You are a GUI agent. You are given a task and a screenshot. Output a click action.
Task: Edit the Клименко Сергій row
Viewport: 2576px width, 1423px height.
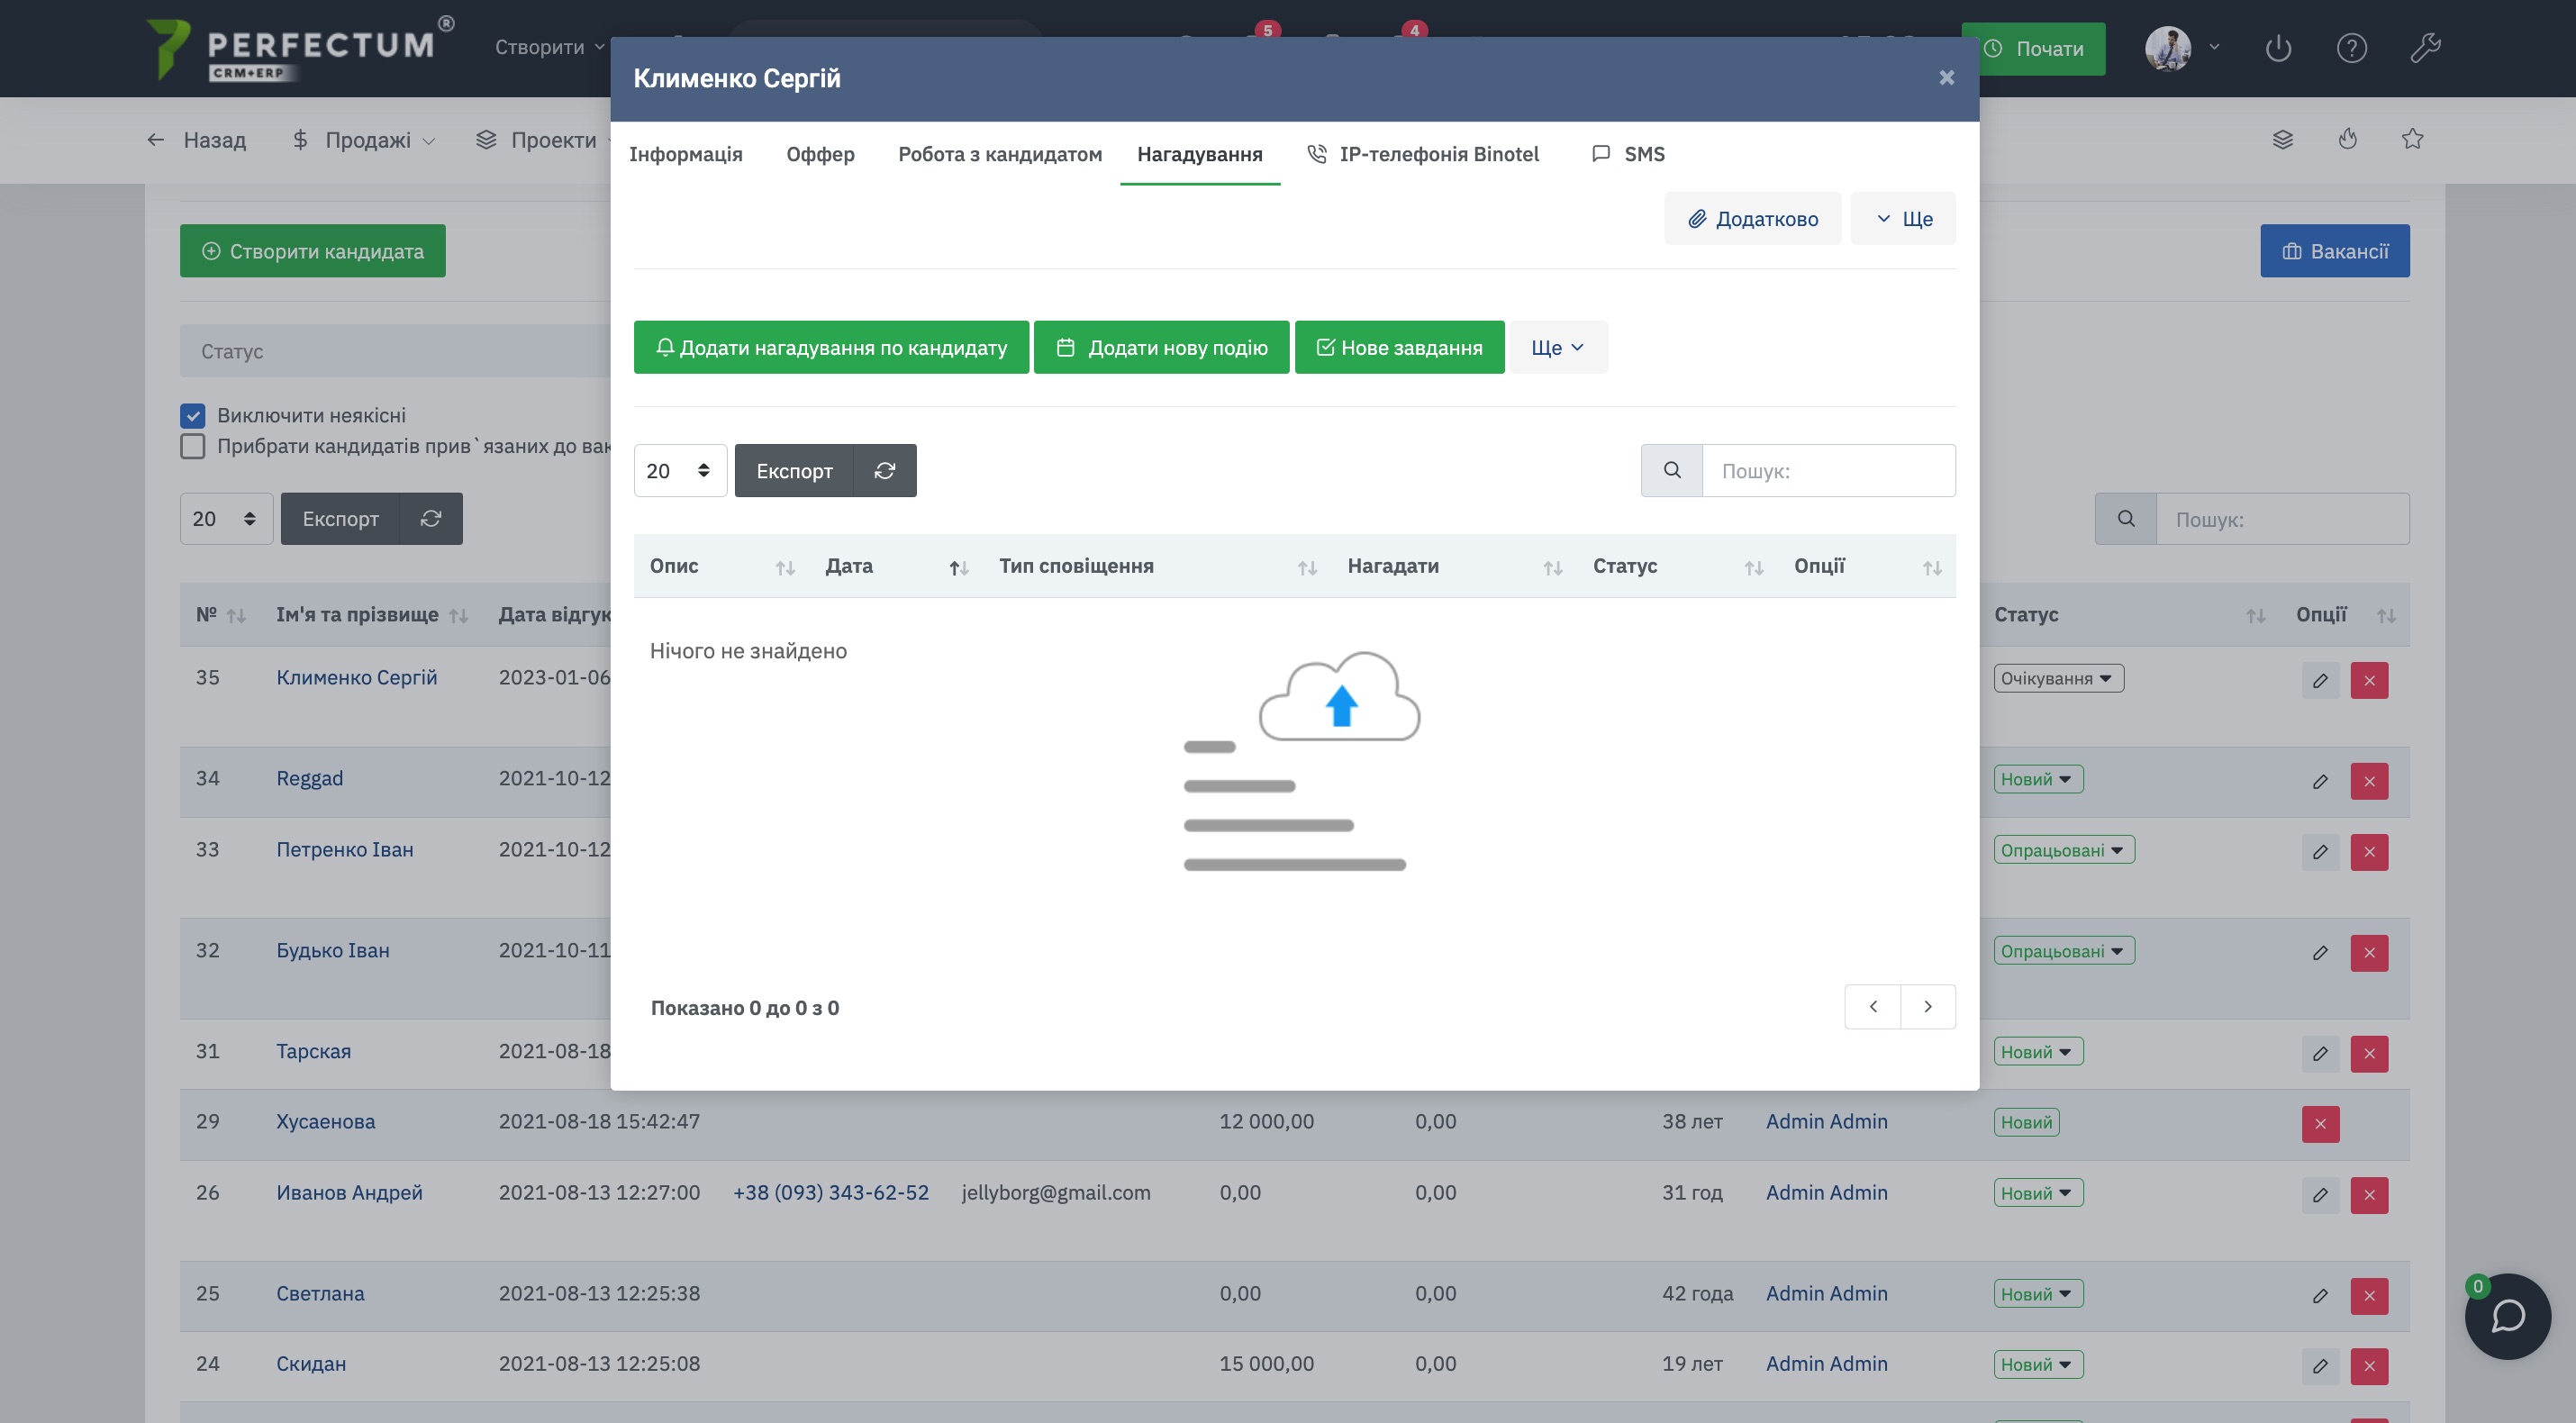(x=2320, y=681)
